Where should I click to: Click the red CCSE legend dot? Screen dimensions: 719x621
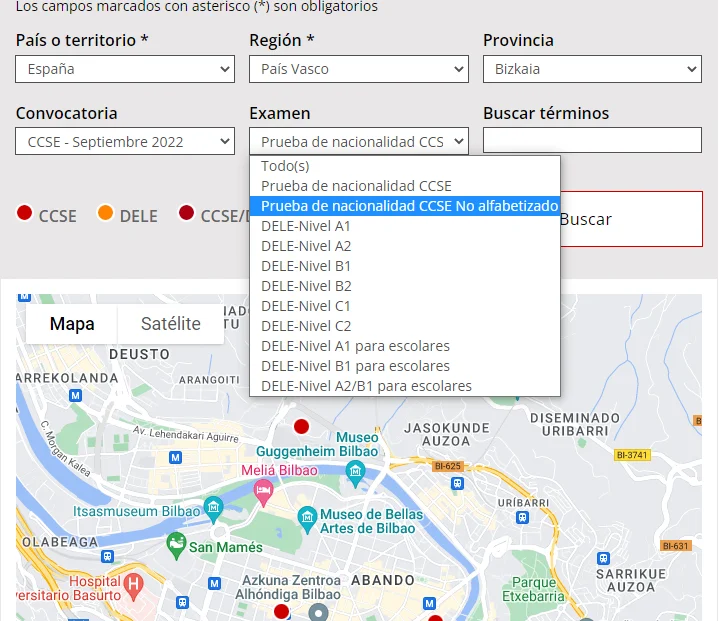(24, 213)
